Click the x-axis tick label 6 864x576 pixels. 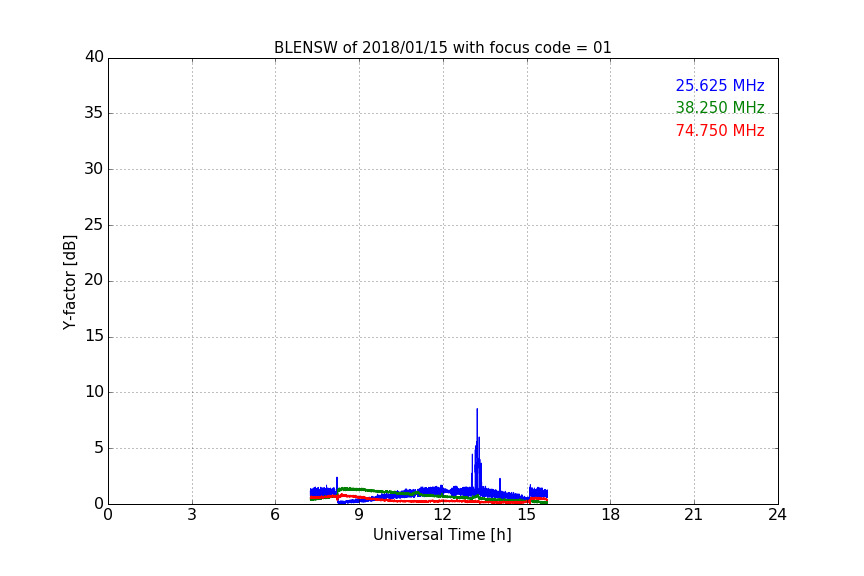pos(276,515)
